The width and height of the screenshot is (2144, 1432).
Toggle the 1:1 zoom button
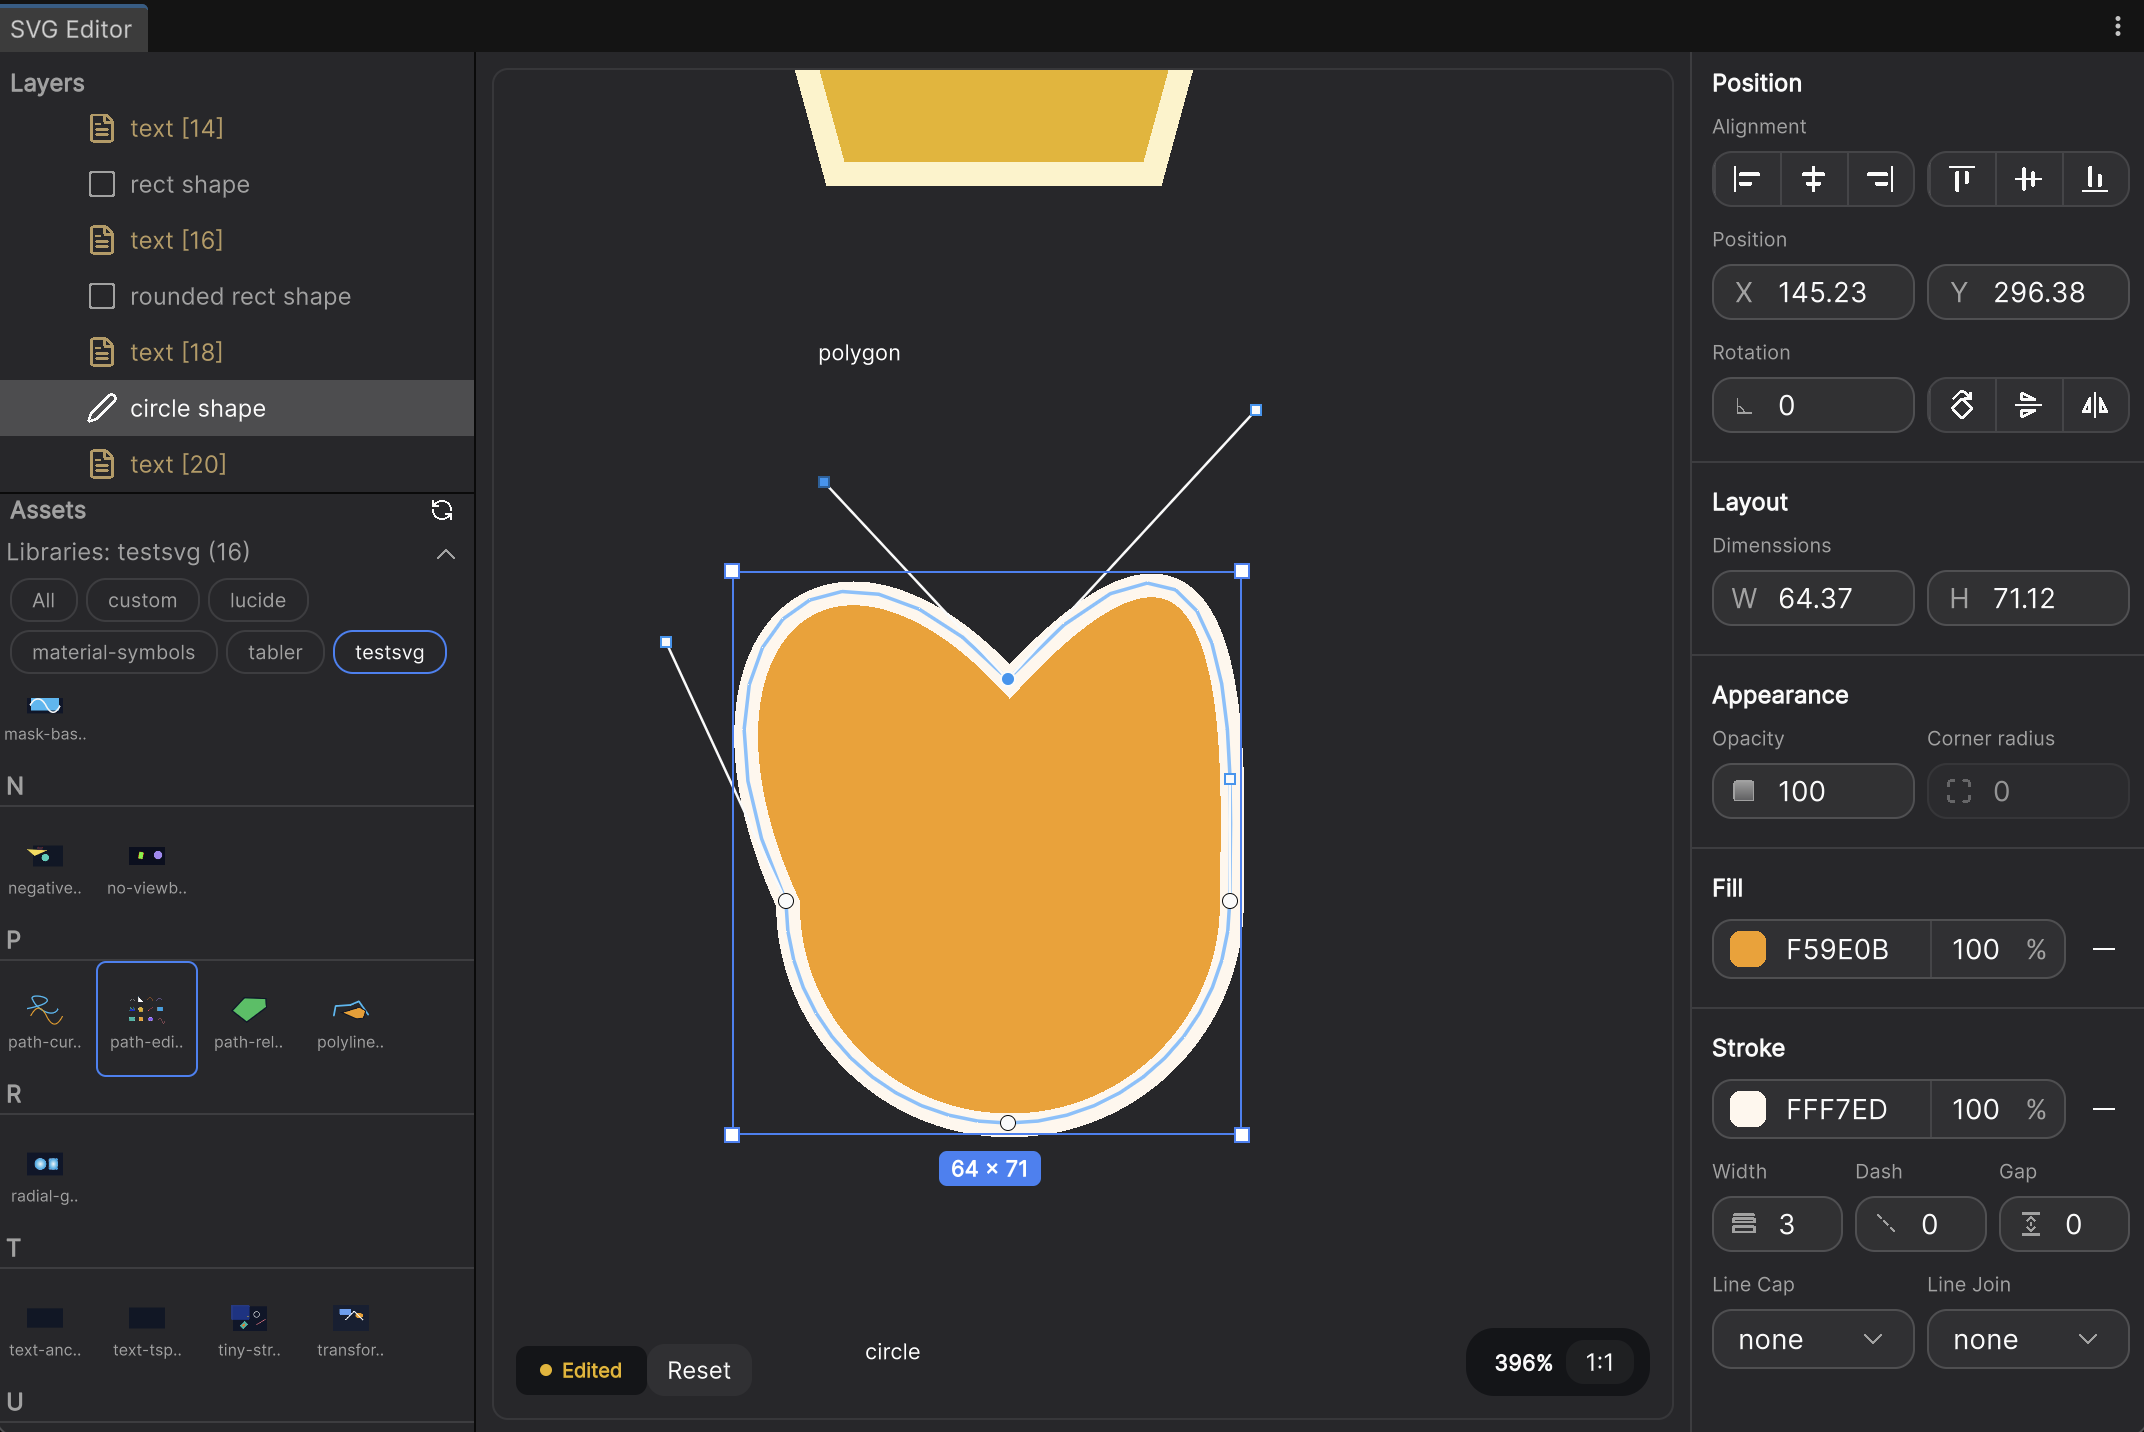click(1599, 1362)
